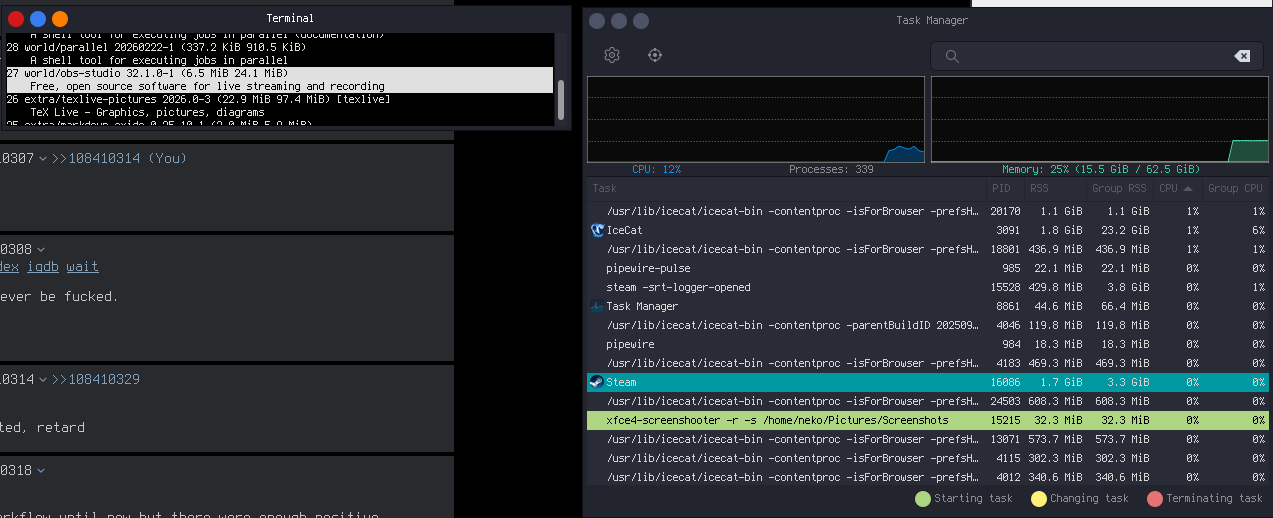The width and height of the screenshot is (1273, 518).
Task: Open the 'wait' image search link
Action: [83, 267]
